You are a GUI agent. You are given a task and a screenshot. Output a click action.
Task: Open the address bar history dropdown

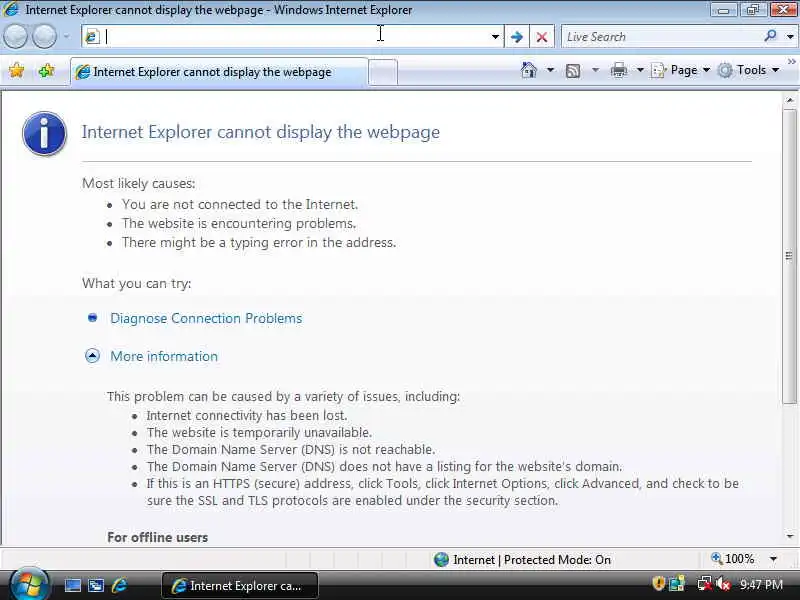[x=495, y=37]
